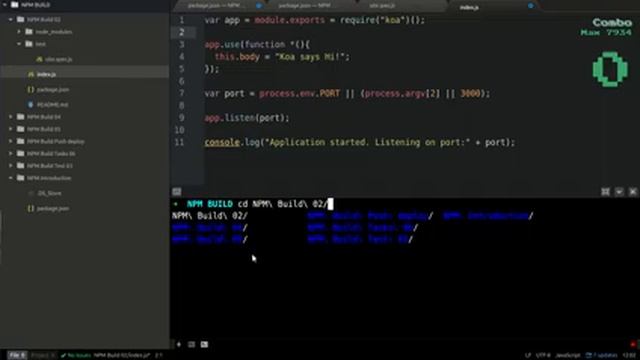This screenshot has width=640, height=360.
Task: Click line number 11 in the gutter
Action: 180,142
